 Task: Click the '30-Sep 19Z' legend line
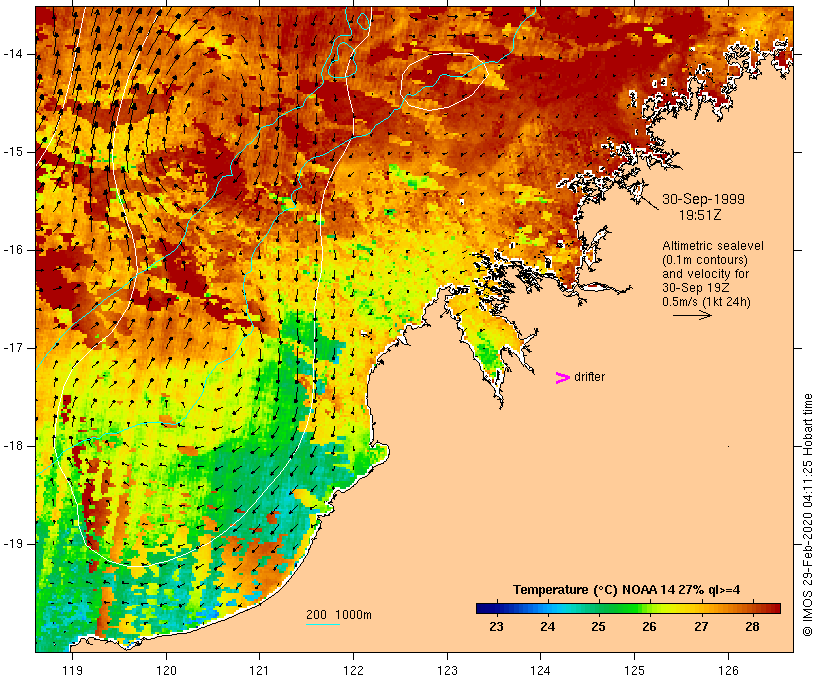[696, 288]
